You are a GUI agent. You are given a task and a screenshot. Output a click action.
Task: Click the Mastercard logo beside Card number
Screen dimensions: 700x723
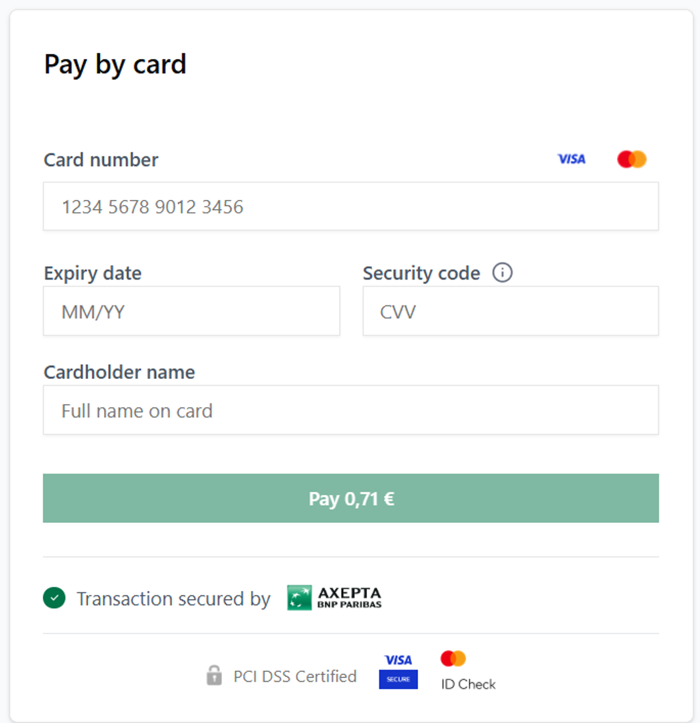(x=632, y=159)
